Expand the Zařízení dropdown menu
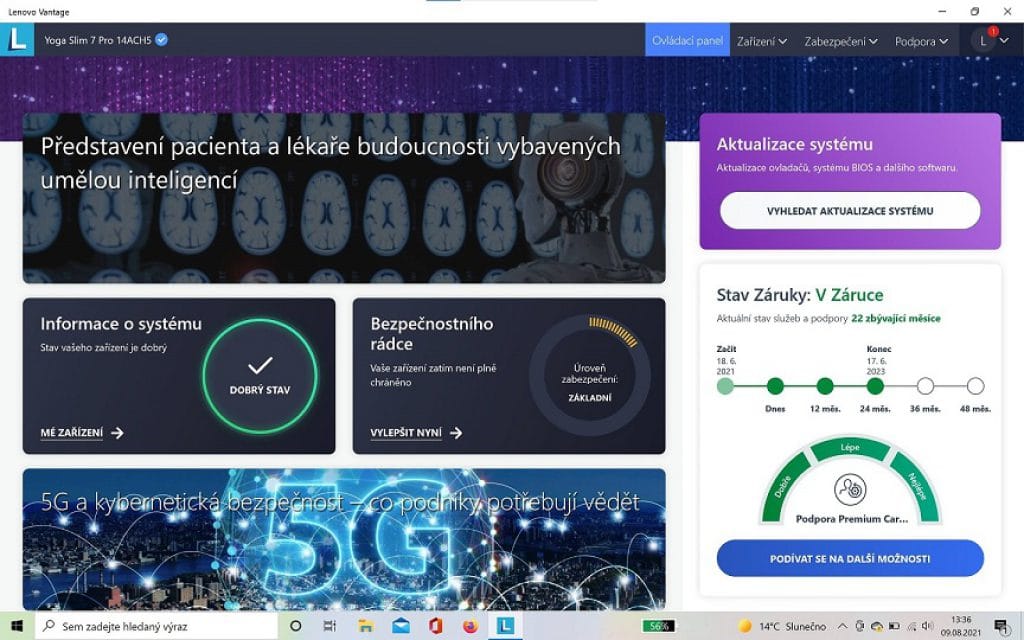This screenshot has height=640, width=1024. click(761, 41)
